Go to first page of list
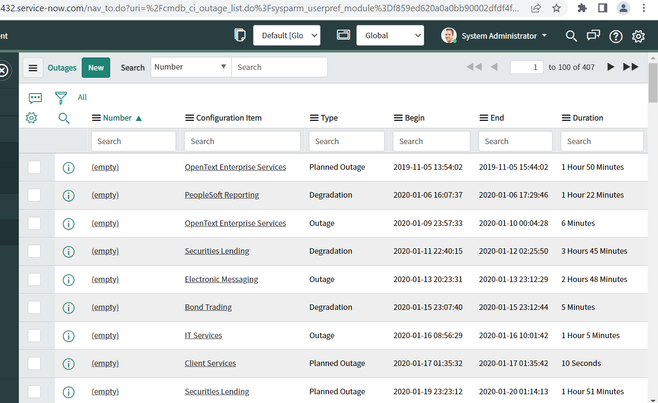 (x=474, y=67)
